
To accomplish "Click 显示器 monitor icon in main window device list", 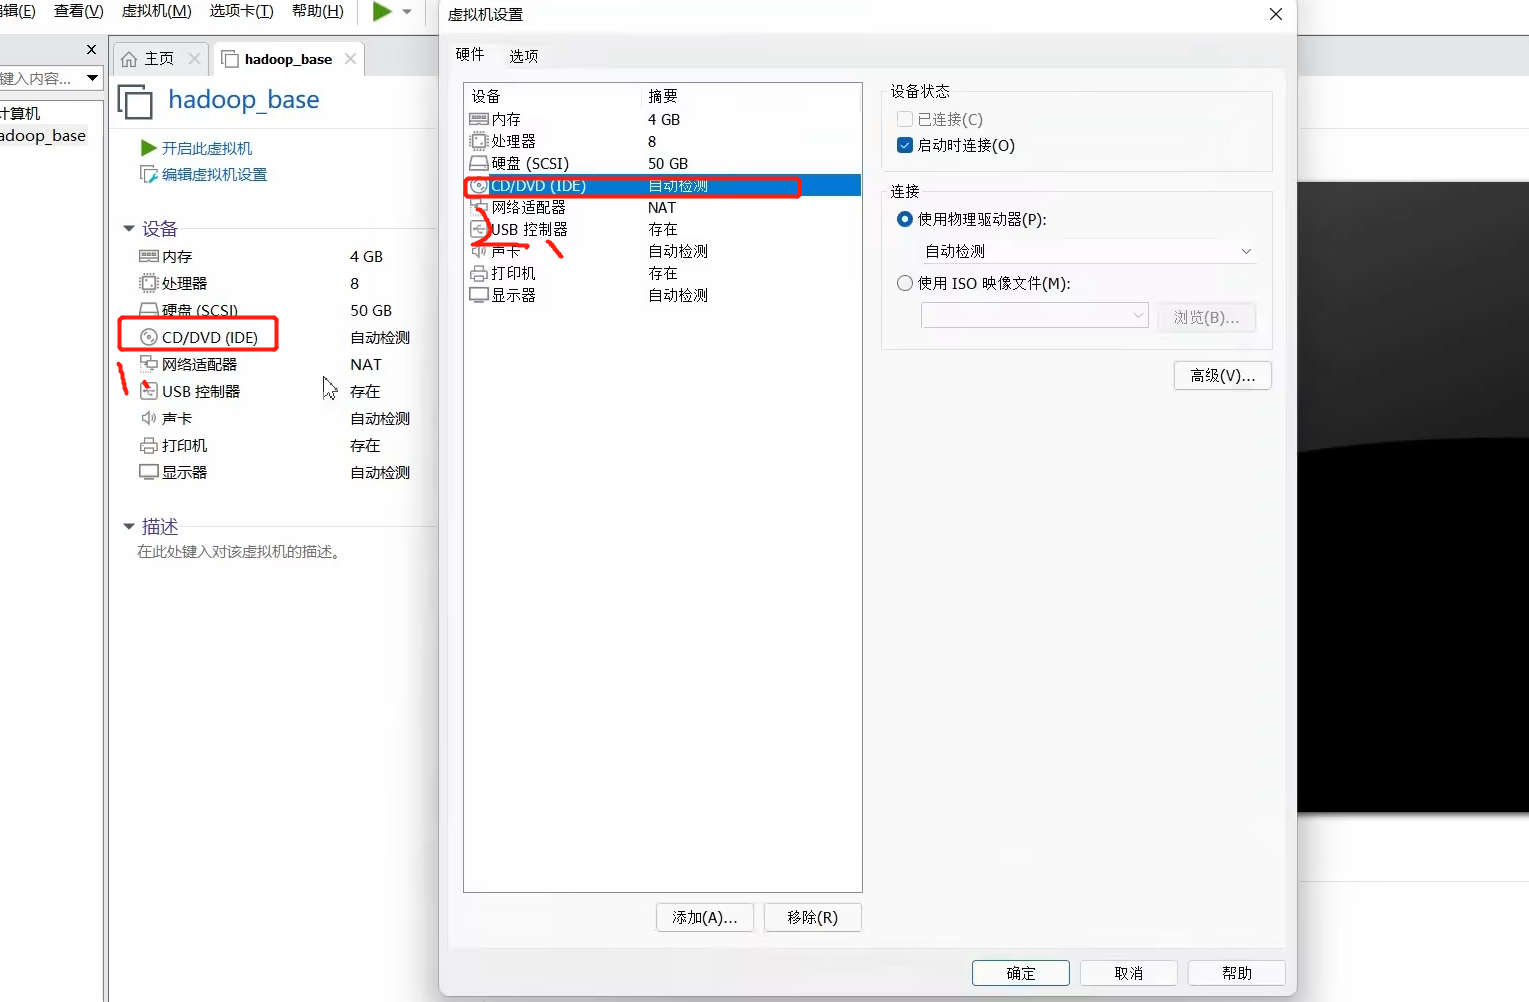I will [x=149, y=472].
